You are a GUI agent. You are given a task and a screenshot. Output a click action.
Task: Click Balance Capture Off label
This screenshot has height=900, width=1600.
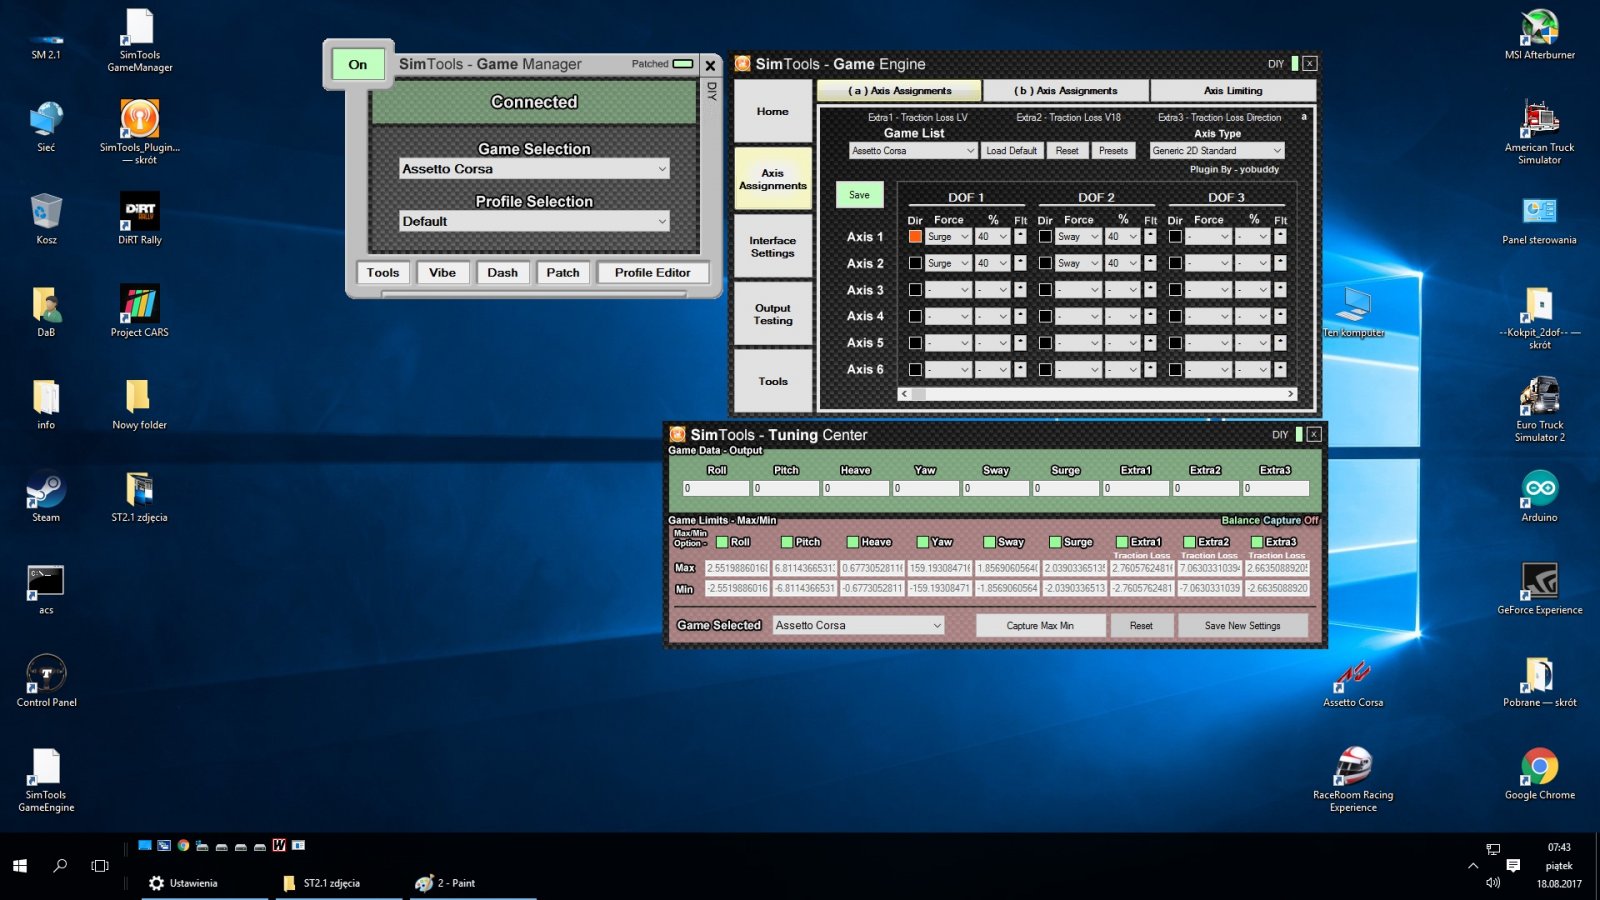[x=1269, y=520]
